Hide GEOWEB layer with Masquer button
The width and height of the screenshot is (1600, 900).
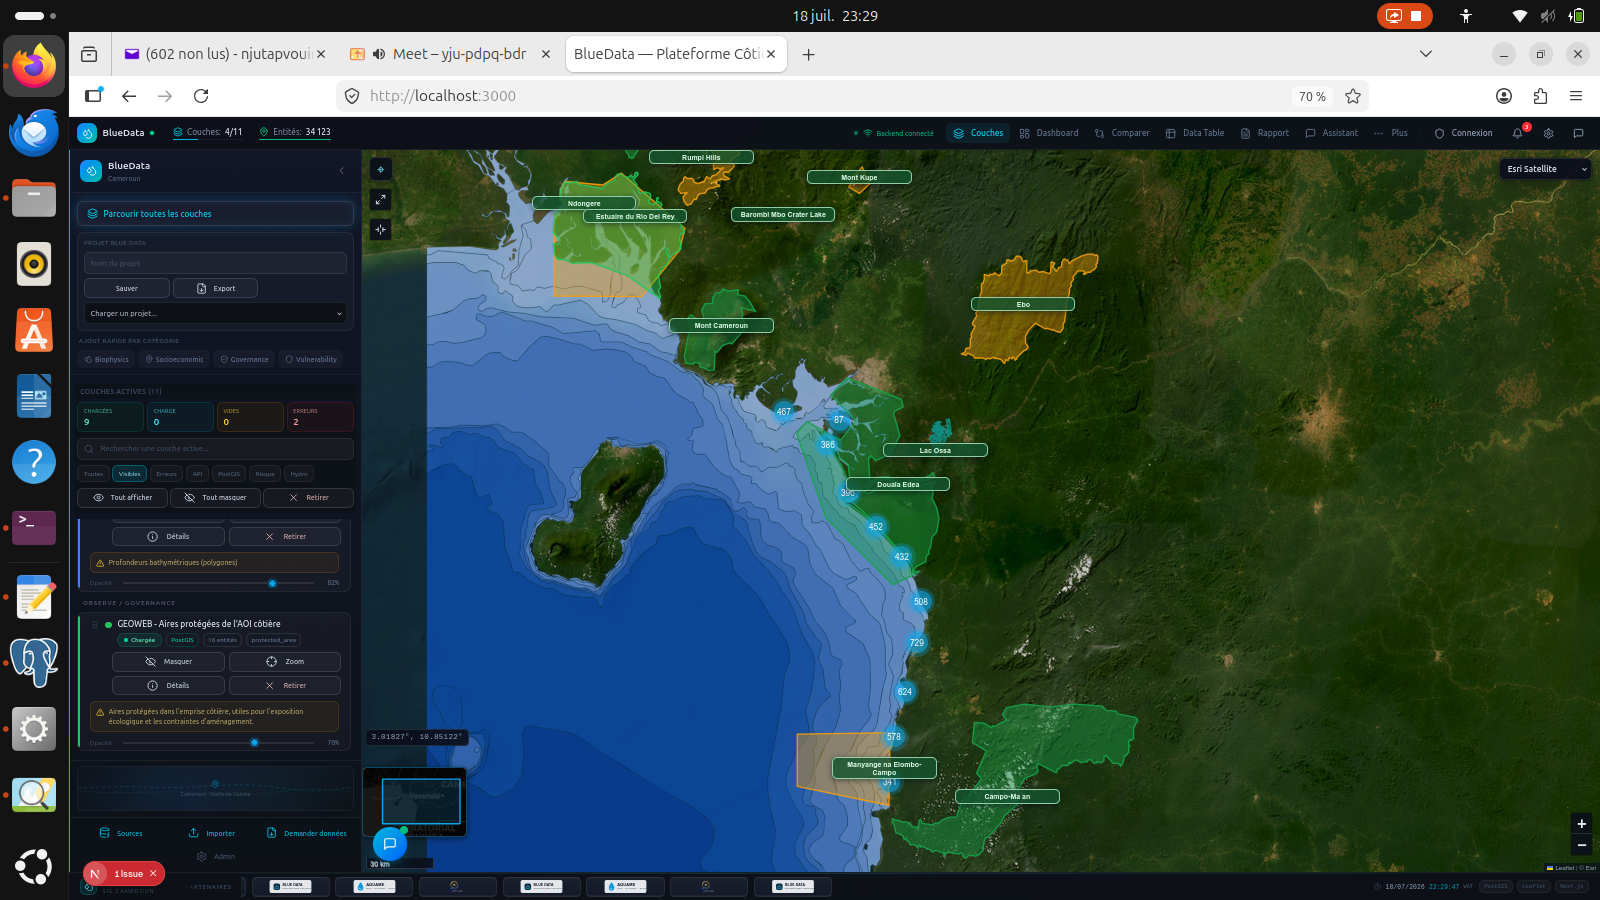(168, 662)
